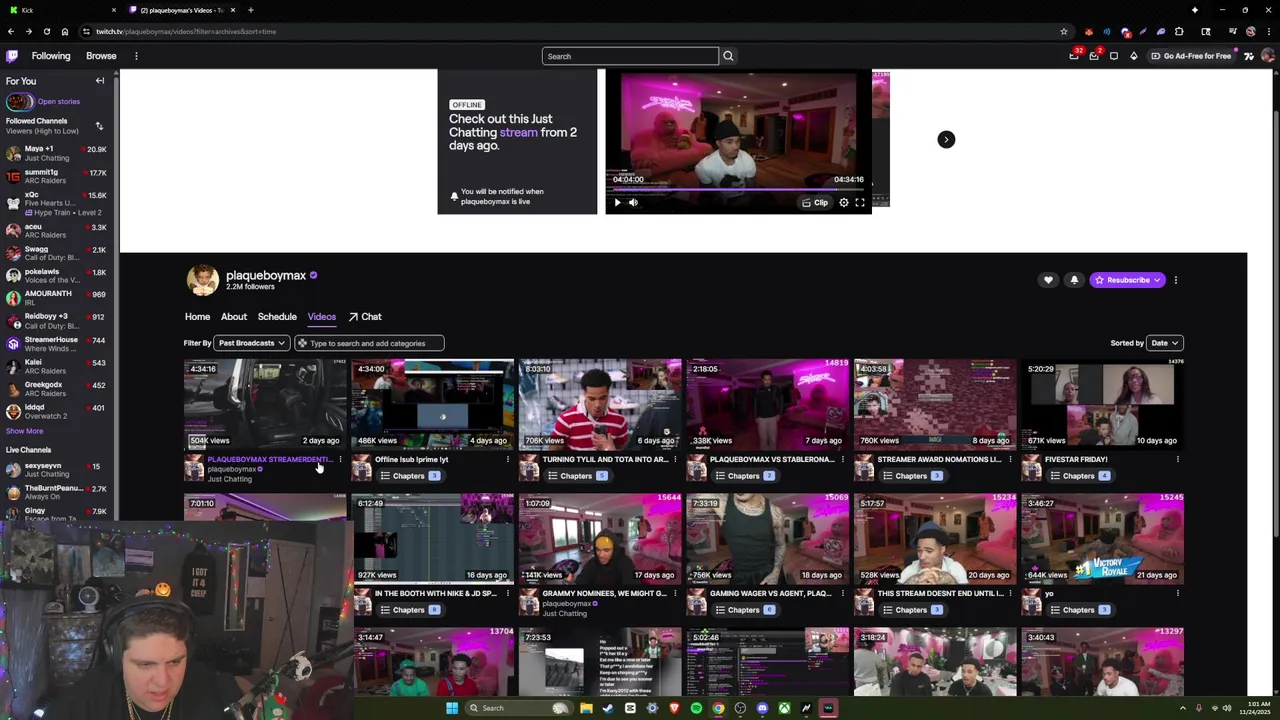Screen dimensions: 1280x720
Task: Open the video player settings gear
Action: pyautogui.click(x=844, y=203)
